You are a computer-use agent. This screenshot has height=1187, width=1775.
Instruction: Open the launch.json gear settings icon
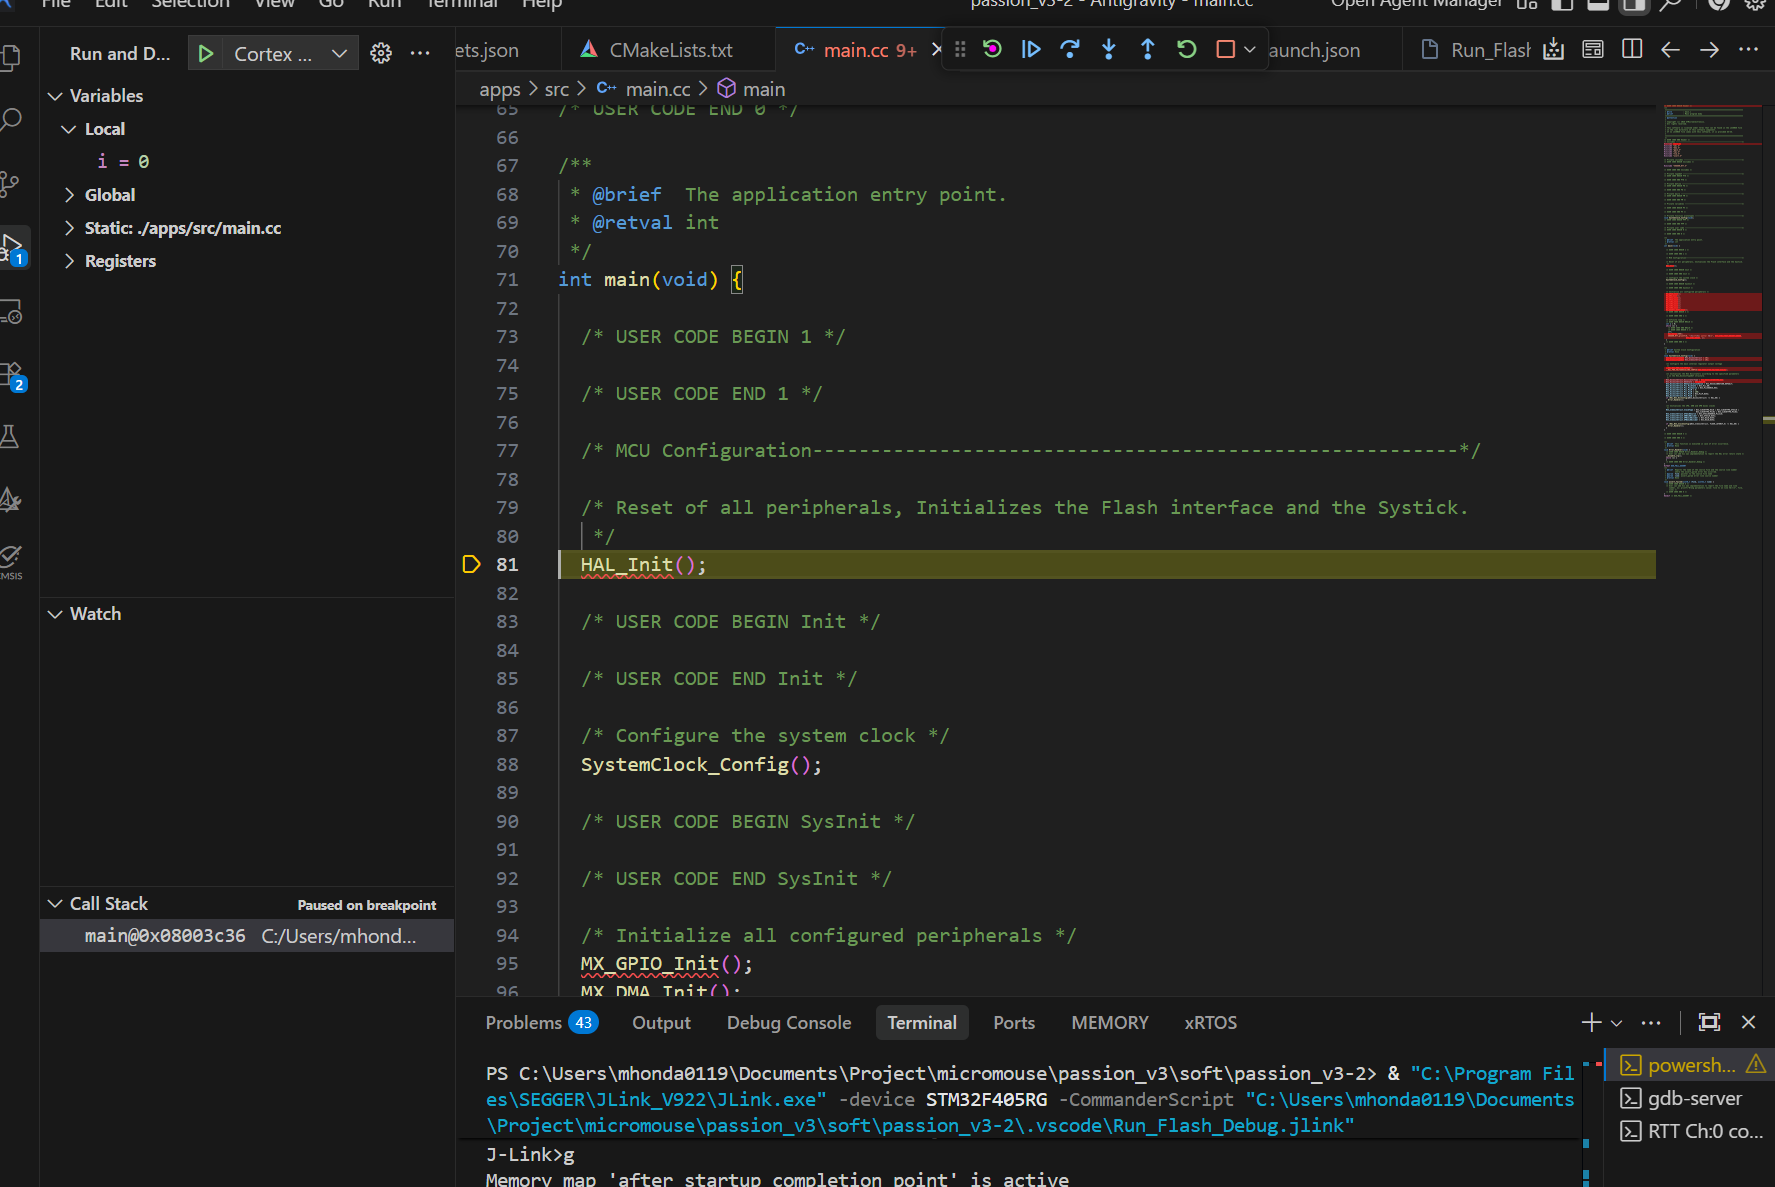tap(381, 53)
